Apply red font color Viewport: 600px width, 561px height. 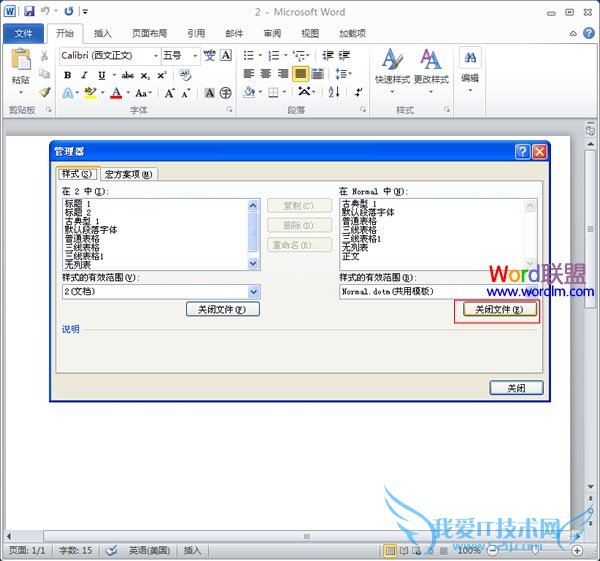point(116,93)
